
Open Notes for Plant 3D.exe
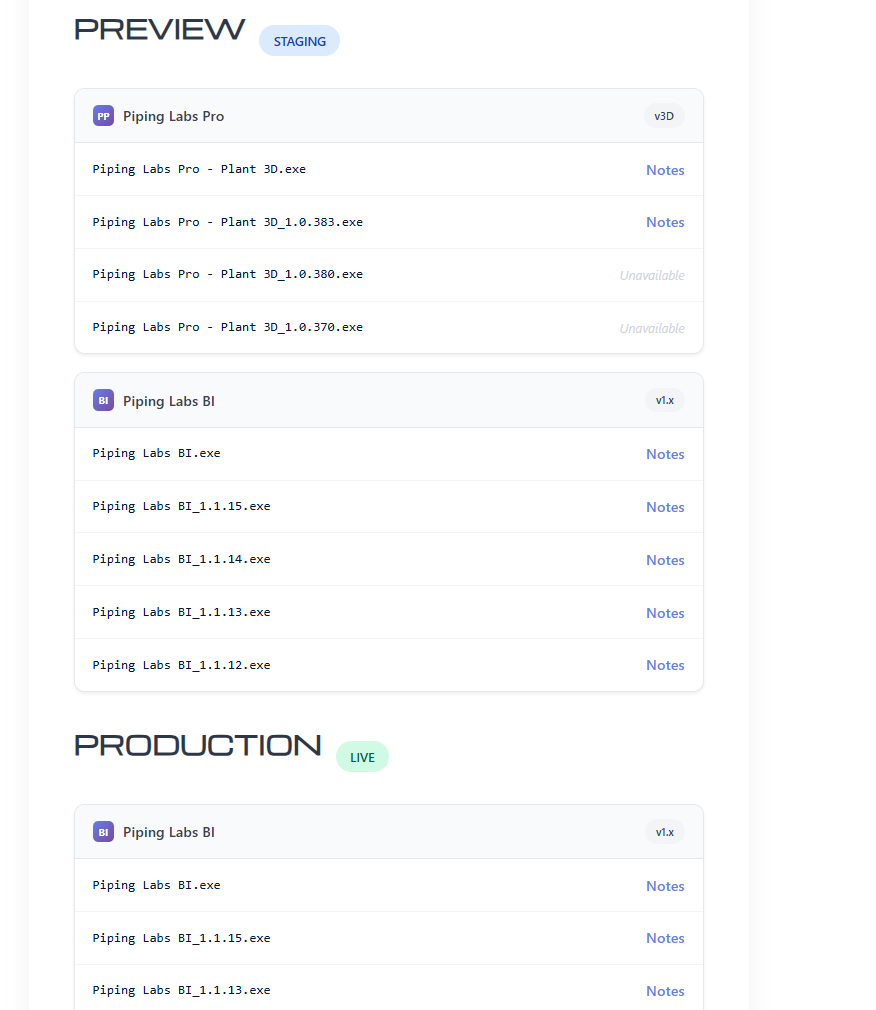point(665,170)
